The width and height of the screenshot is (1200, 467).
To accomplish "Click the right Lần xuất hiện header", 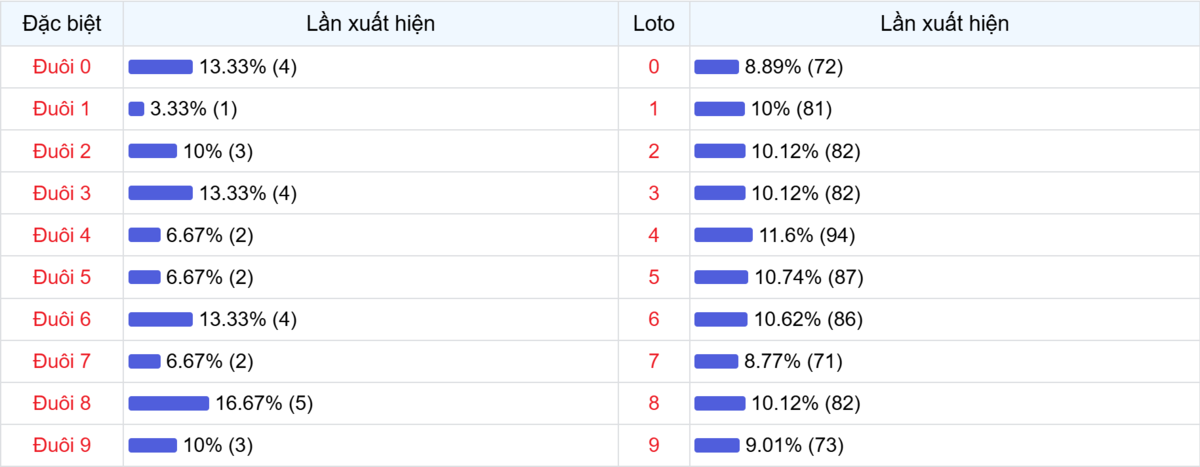I will point(944,24).
